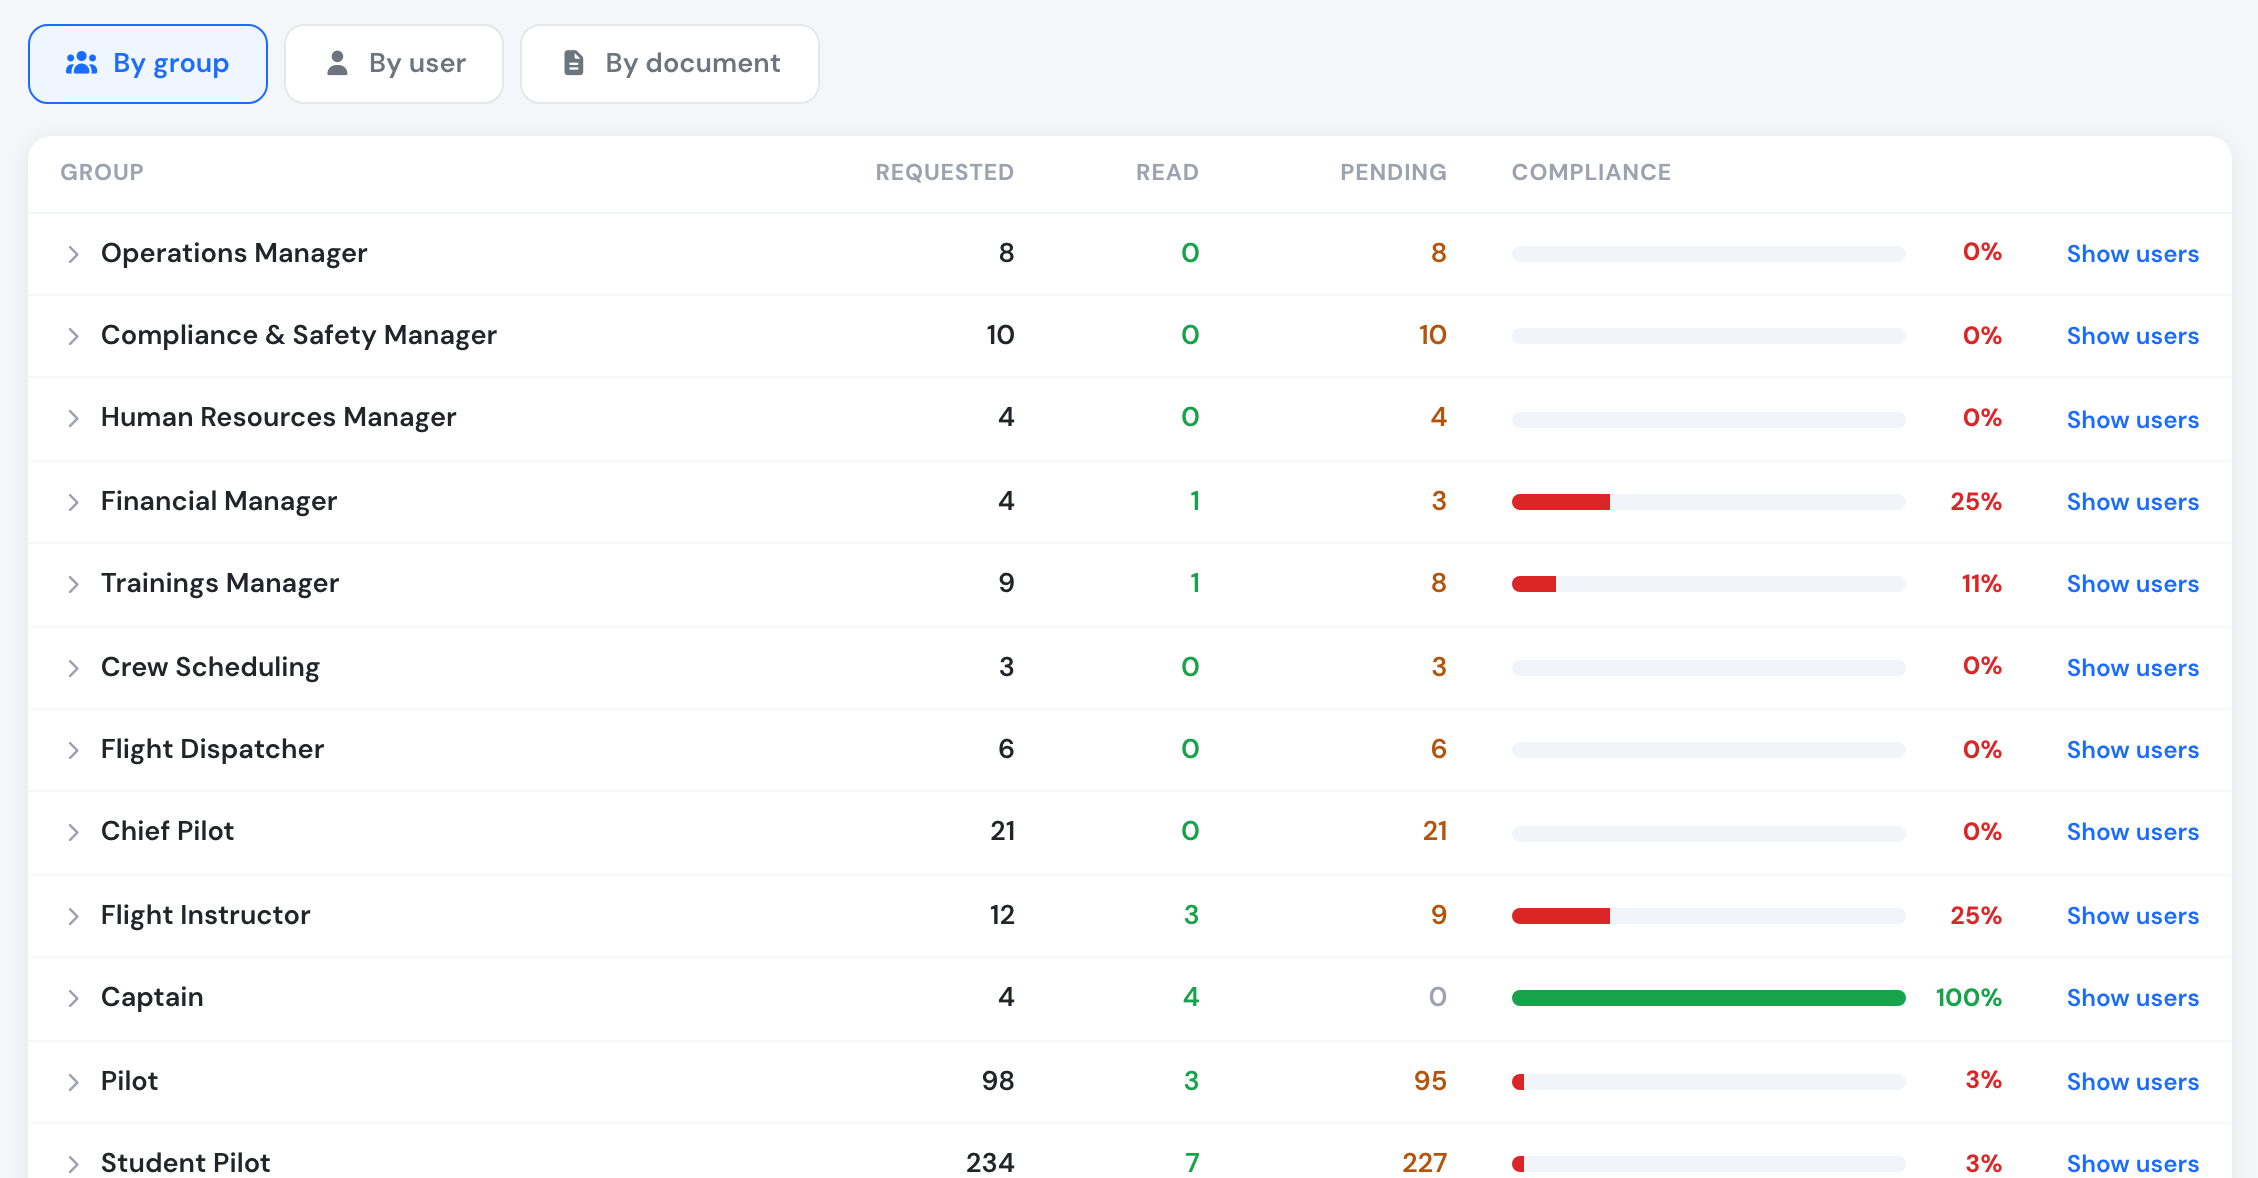The width and height of the screenshot is (2258, 1178).
Task: Expand the Human Resources Manager row
Action: pos(73,418)
